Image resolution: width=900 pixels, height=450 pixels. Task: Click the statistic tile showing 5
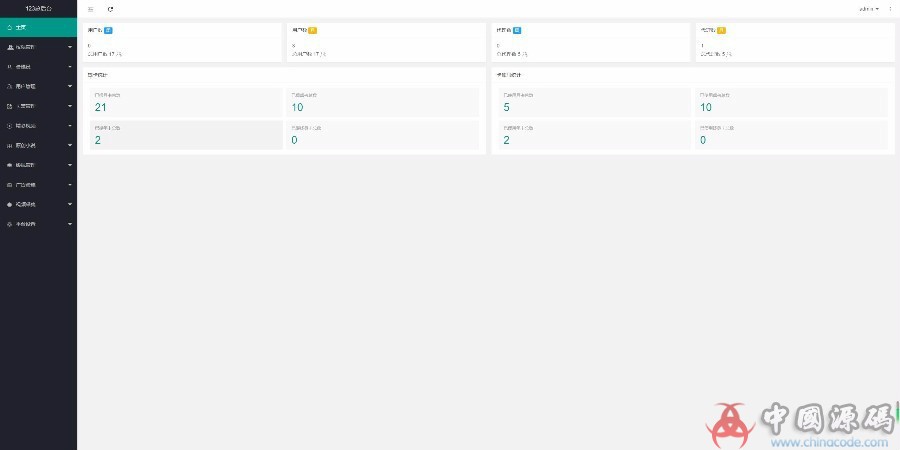593,102
